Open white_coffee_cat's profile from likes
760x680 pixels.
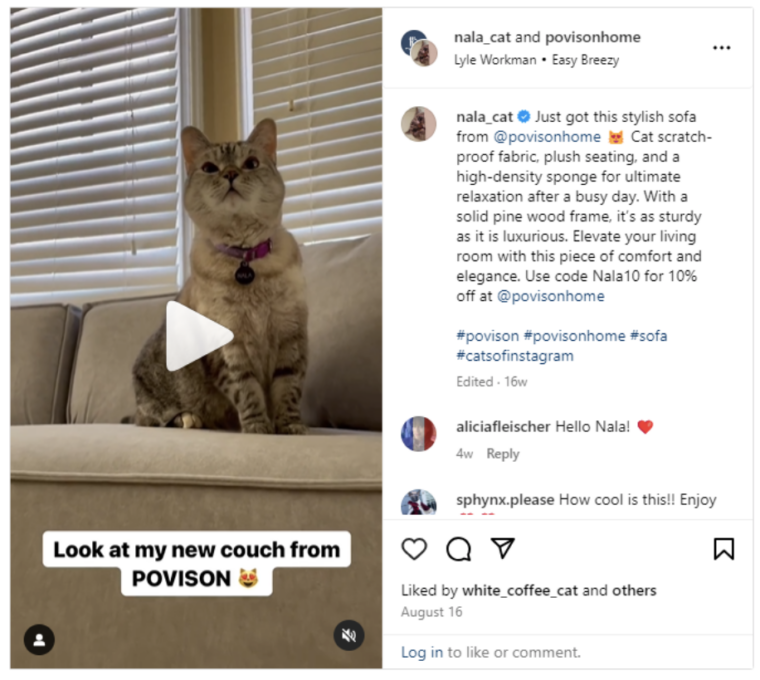tap(520, 591)
